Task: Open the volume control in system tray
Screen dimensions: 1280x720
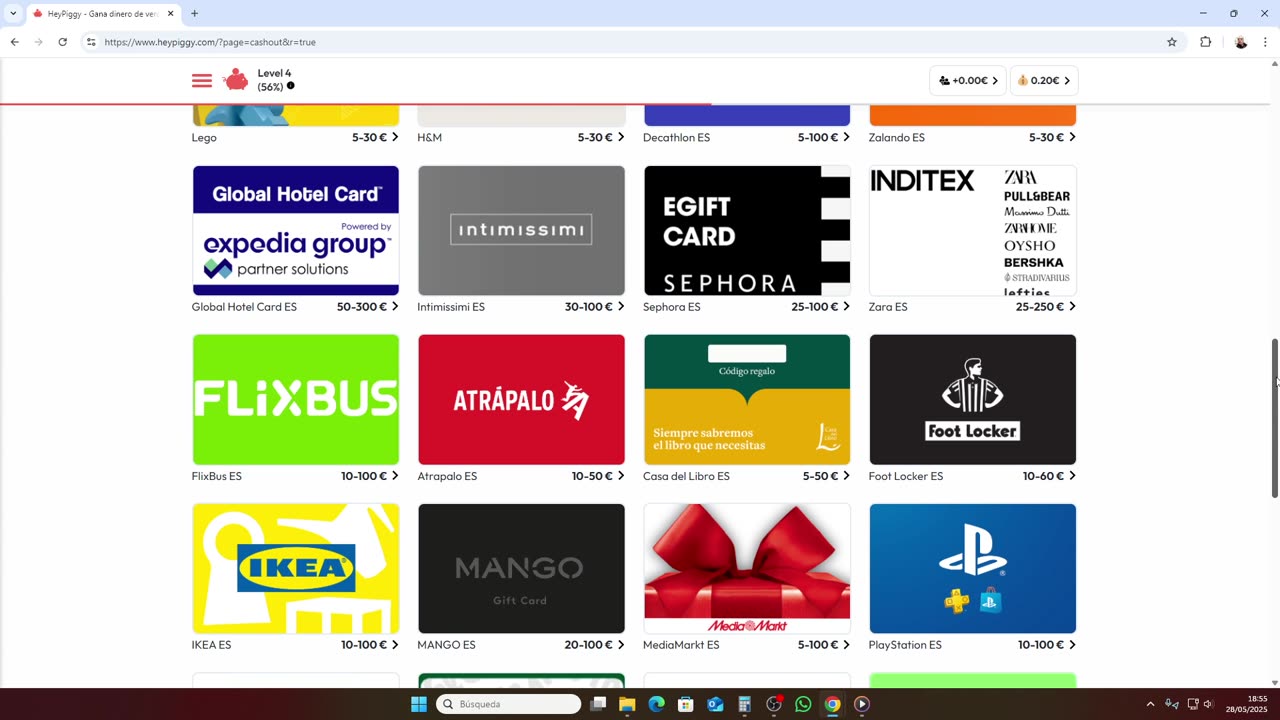Action: point(1209,704)
